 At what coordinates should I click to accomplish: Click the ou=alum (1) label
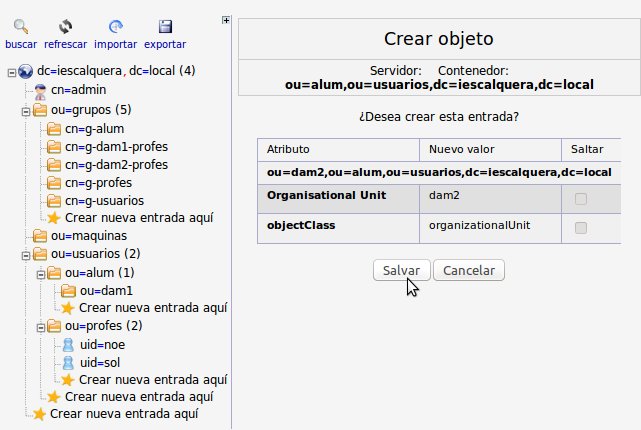pyautogui.click(x=100, y=272)
